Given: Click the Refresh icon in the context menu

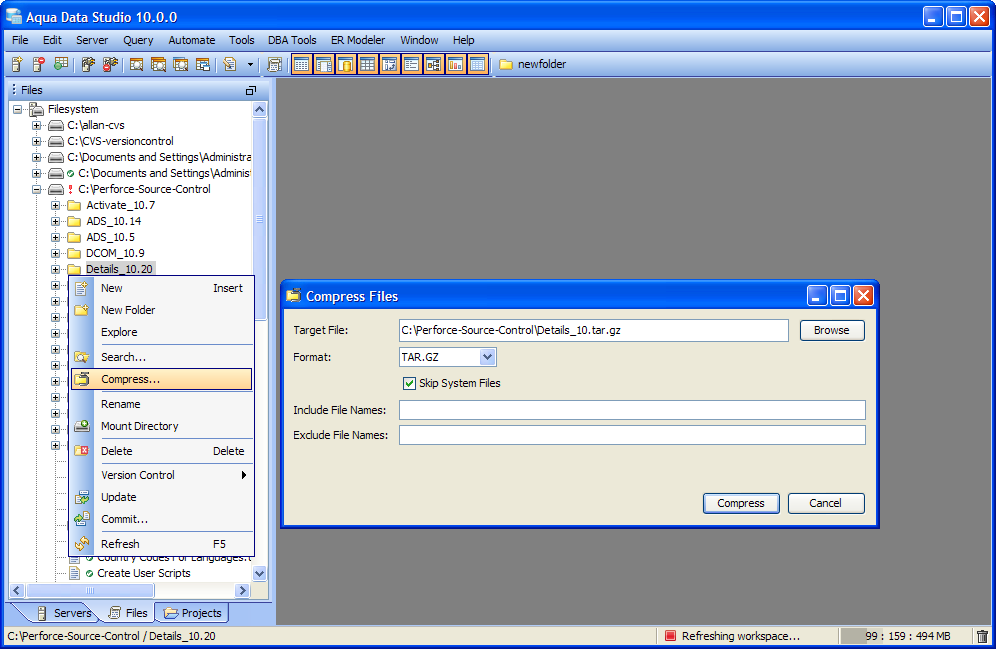Looking at the screenshot, I should pos(82,544).
